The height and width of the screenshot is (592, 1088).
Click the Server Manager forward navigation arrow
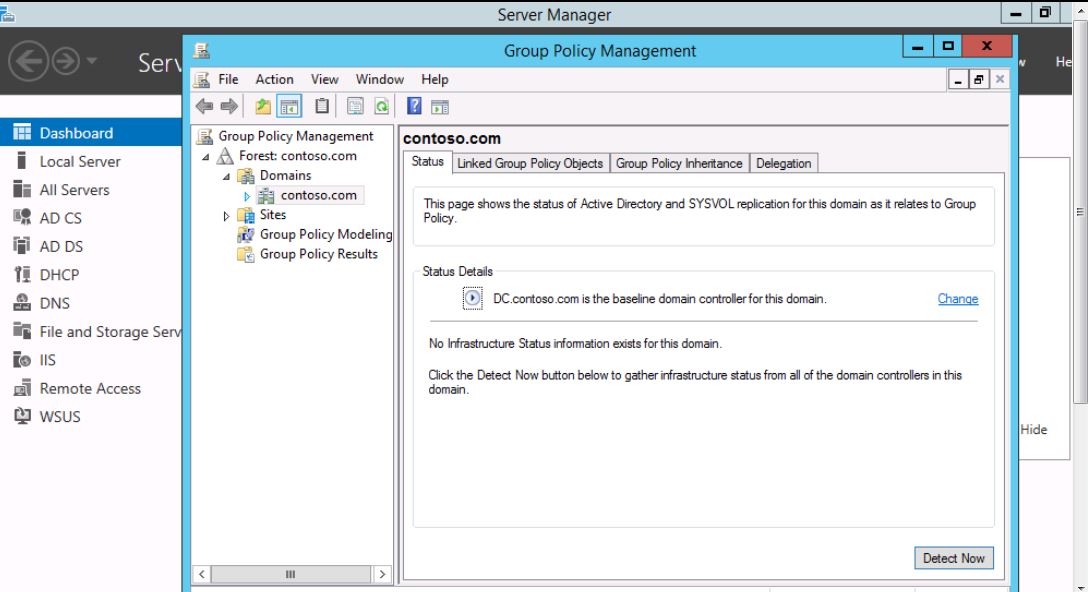point(65,62)
